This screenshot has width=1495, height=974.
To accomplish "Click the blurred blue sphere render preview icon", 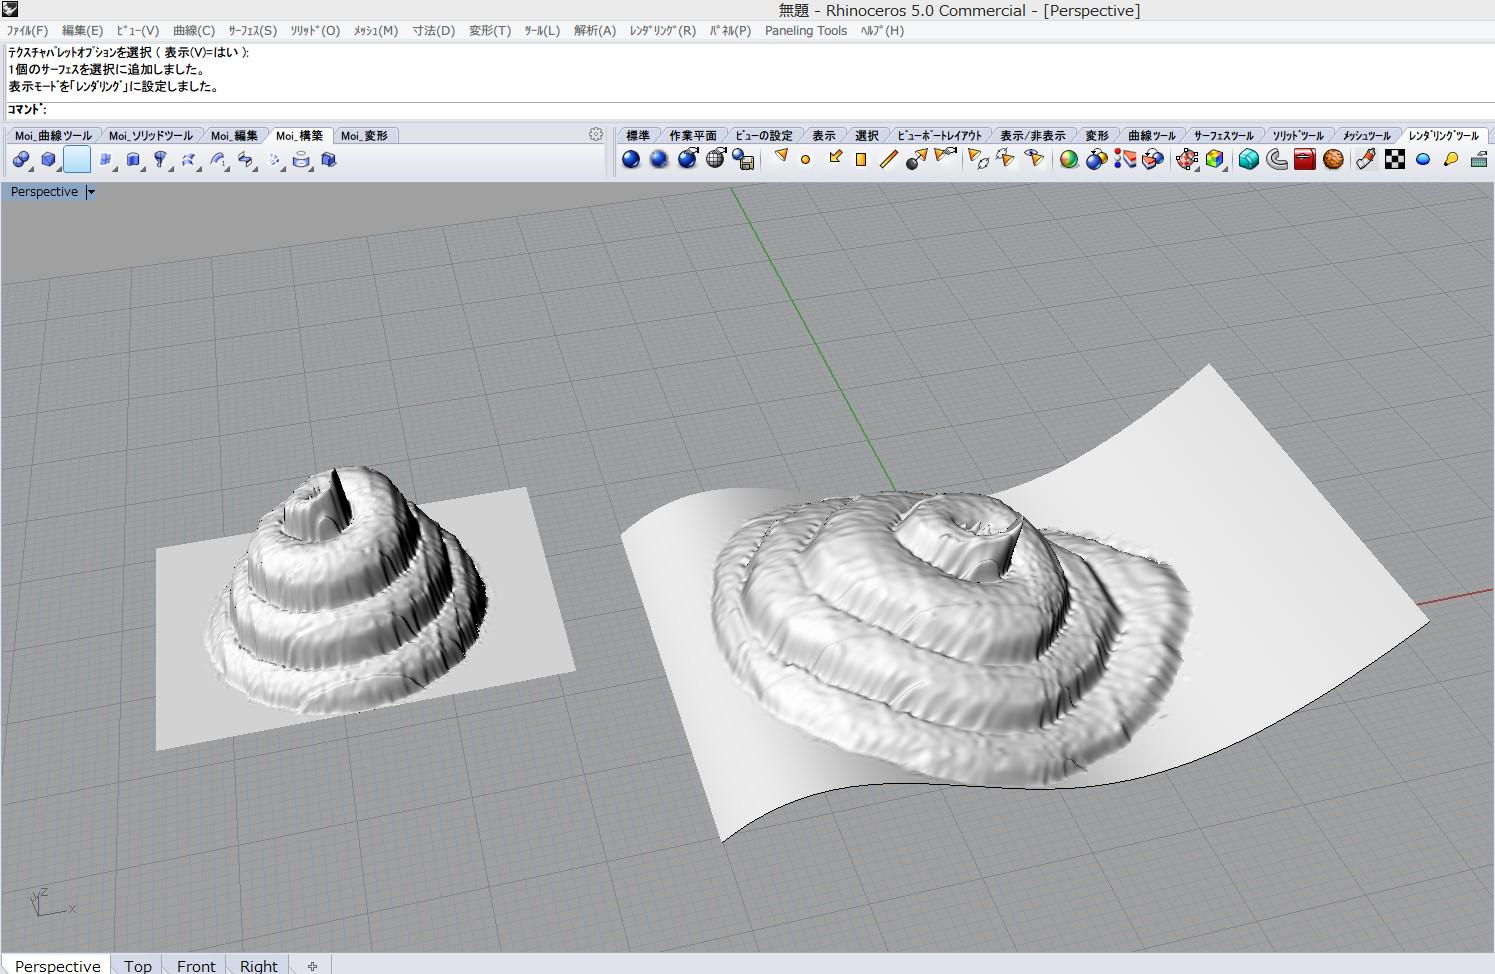I will pyautogui.click(x=659, y=159).
